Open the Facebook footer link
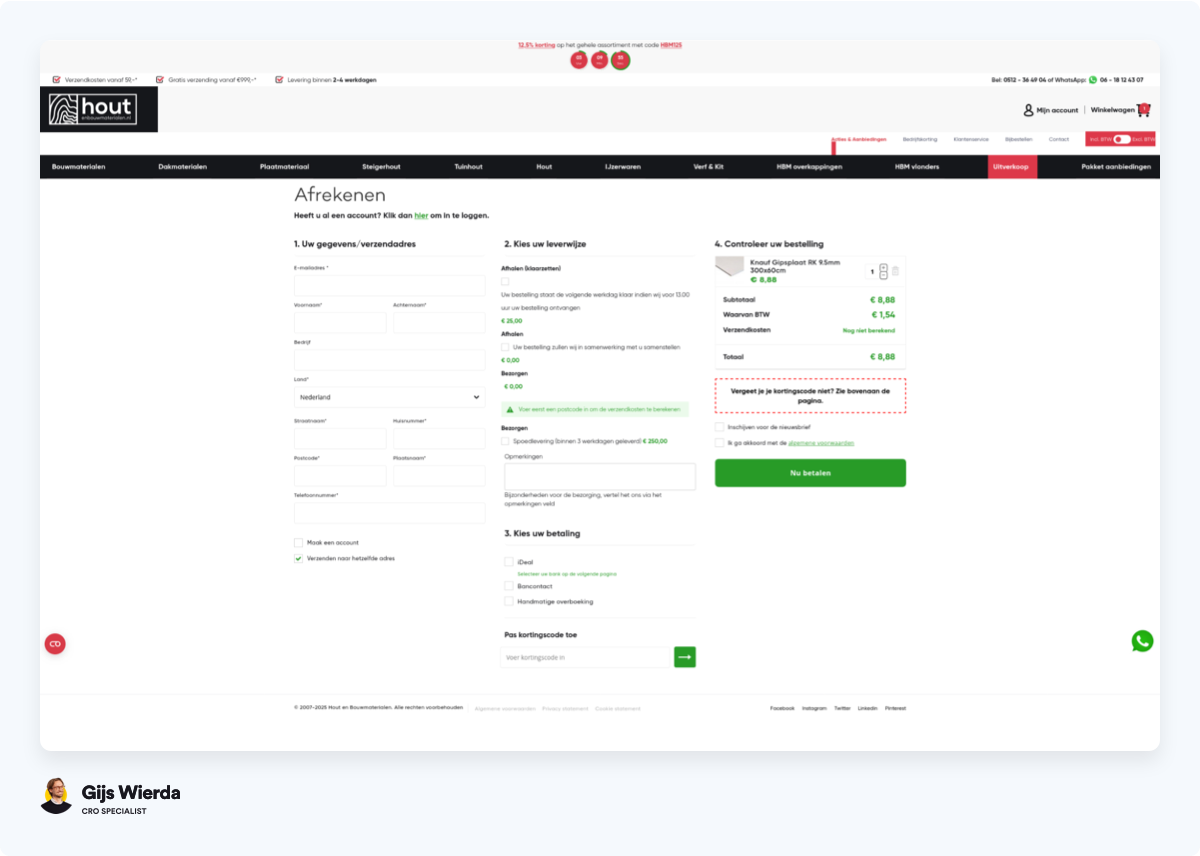 click(x=782, y=708)
